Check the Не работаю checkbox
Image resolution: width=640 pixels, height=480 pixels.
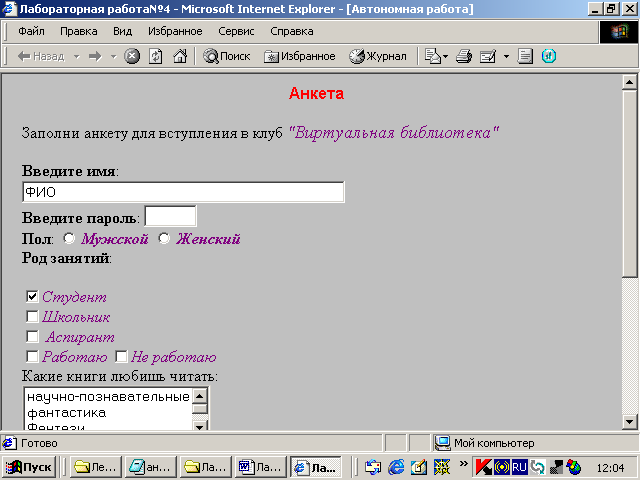(x=121, y=356)
